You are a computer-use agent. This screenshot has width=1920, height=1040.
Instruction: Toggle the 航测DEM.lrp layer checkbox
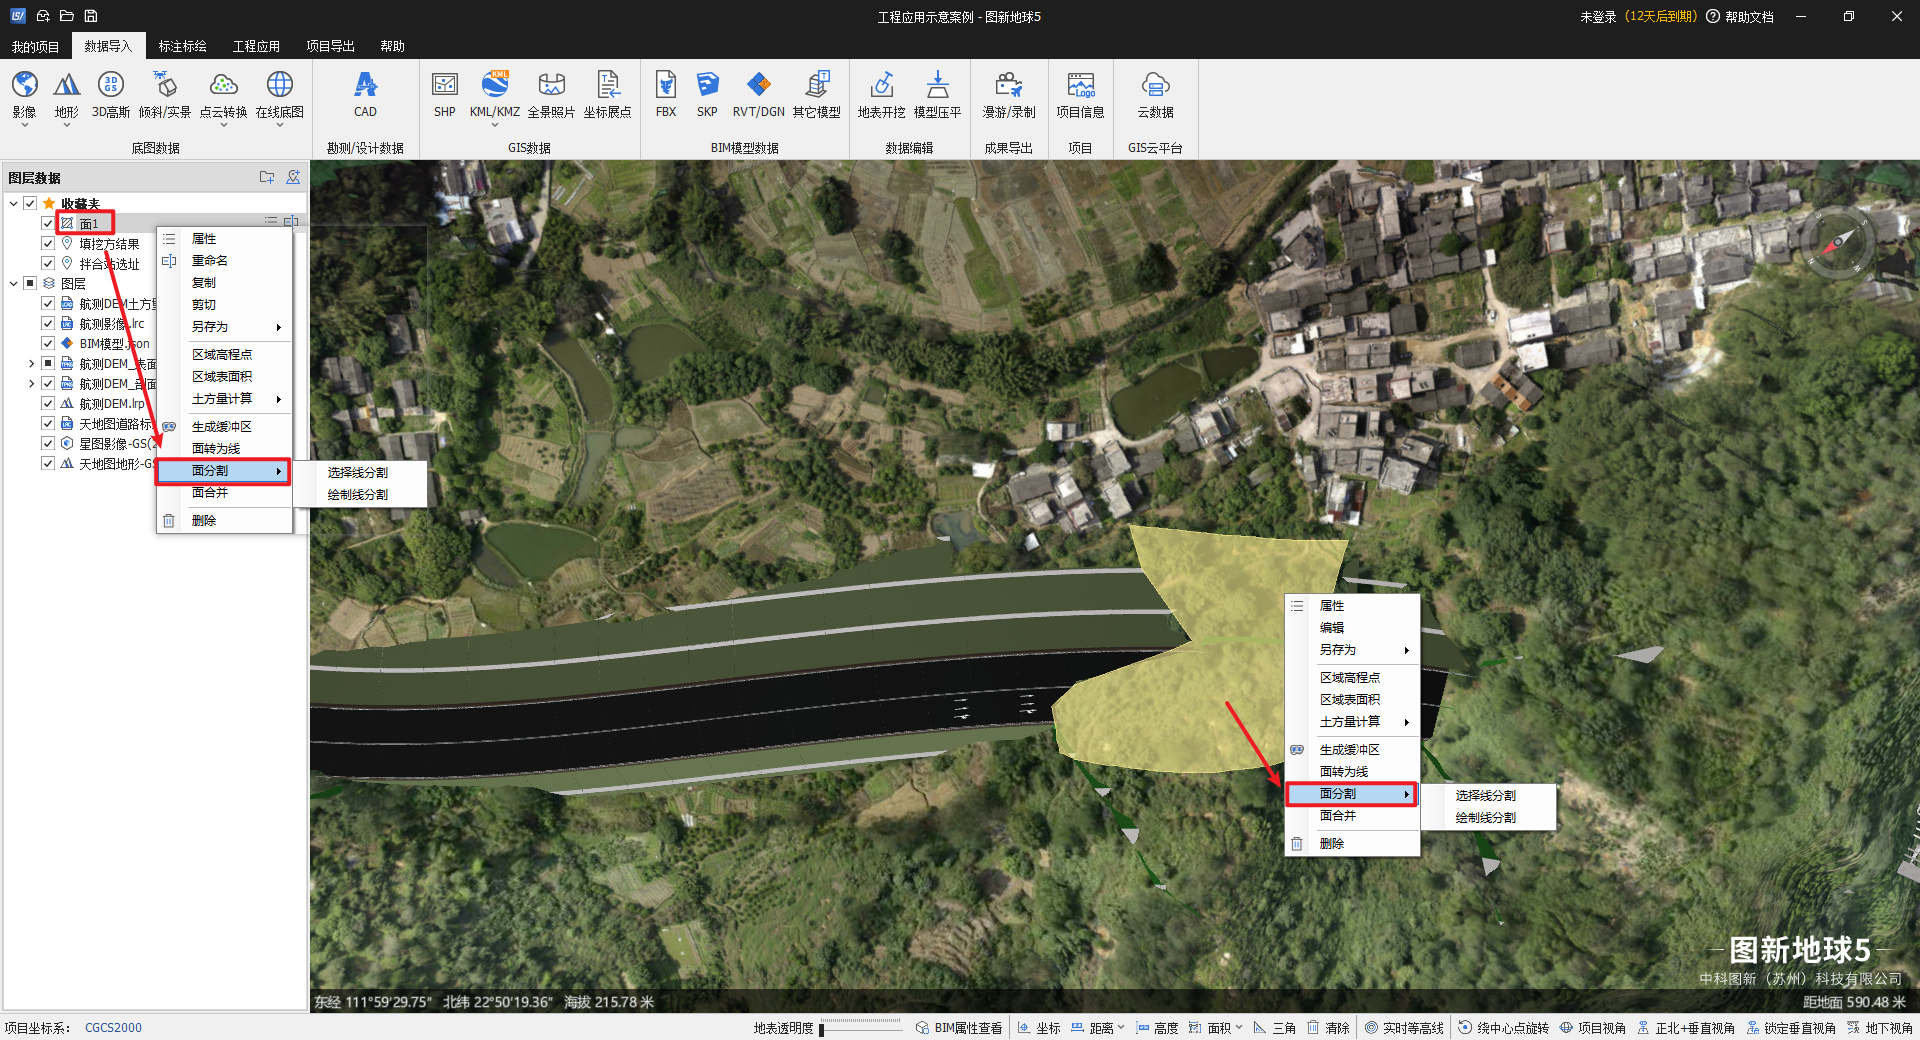coord(48,403)
